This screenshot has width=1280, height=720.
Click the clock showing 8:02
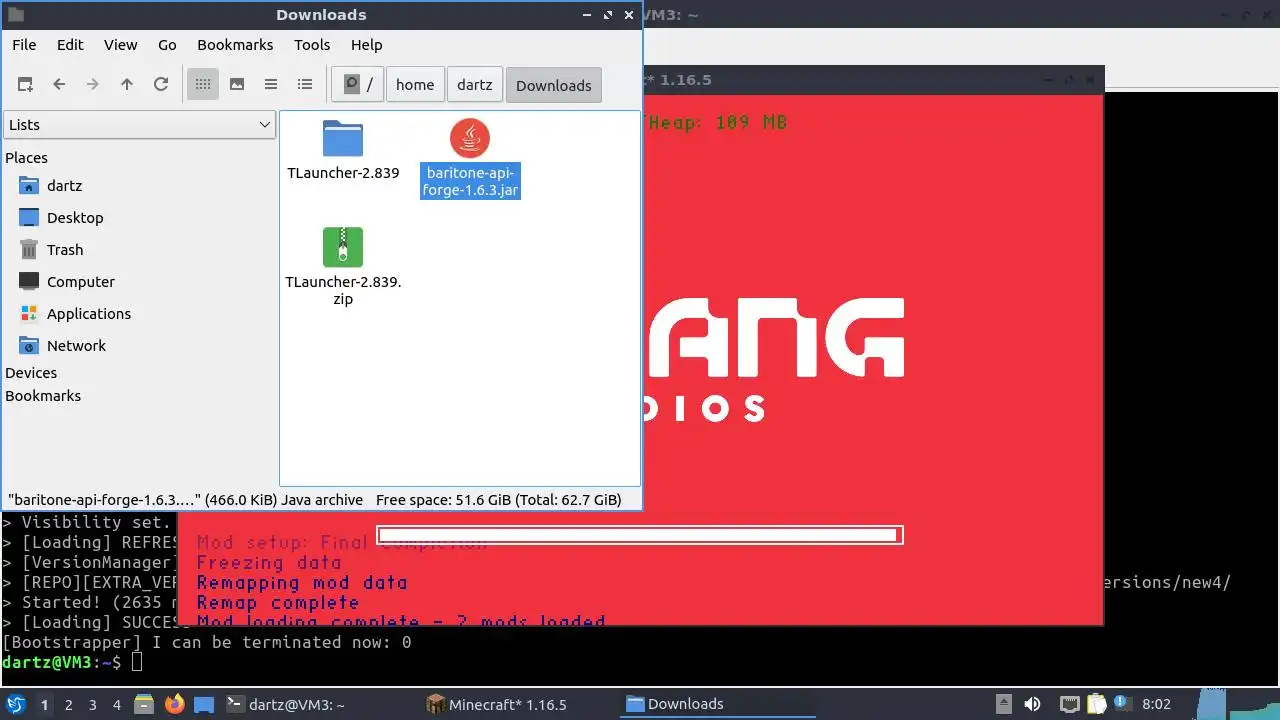click(x=1156, y=704)
